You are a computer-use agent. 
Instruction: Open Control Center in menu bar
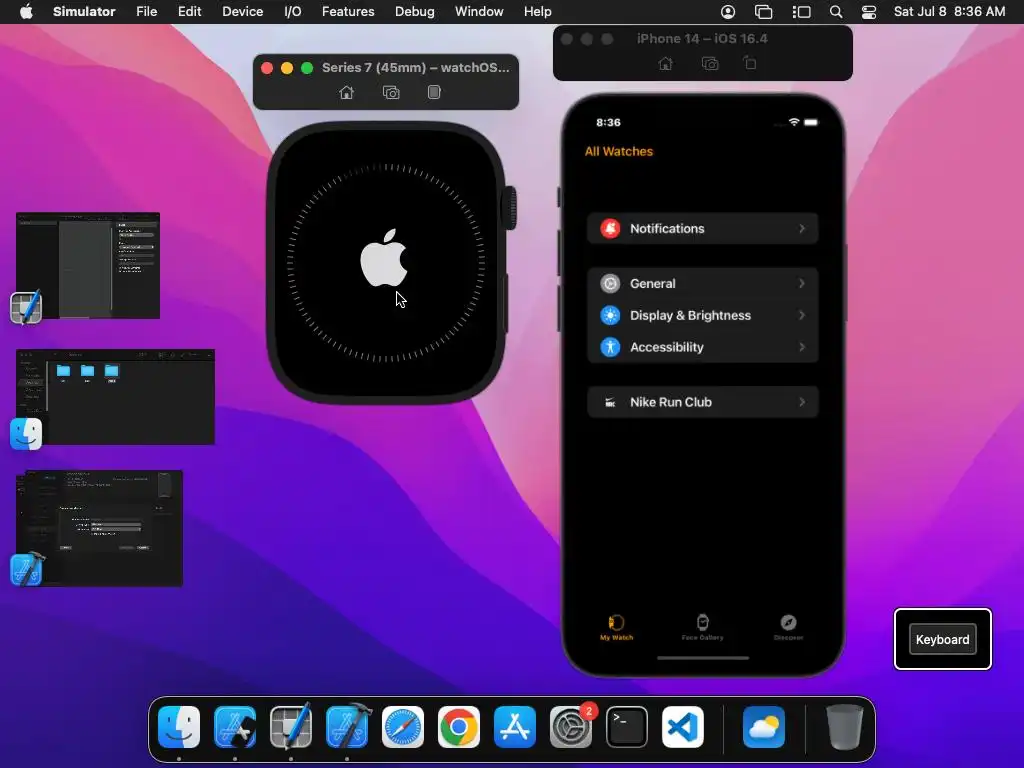[x=869, y=12]
